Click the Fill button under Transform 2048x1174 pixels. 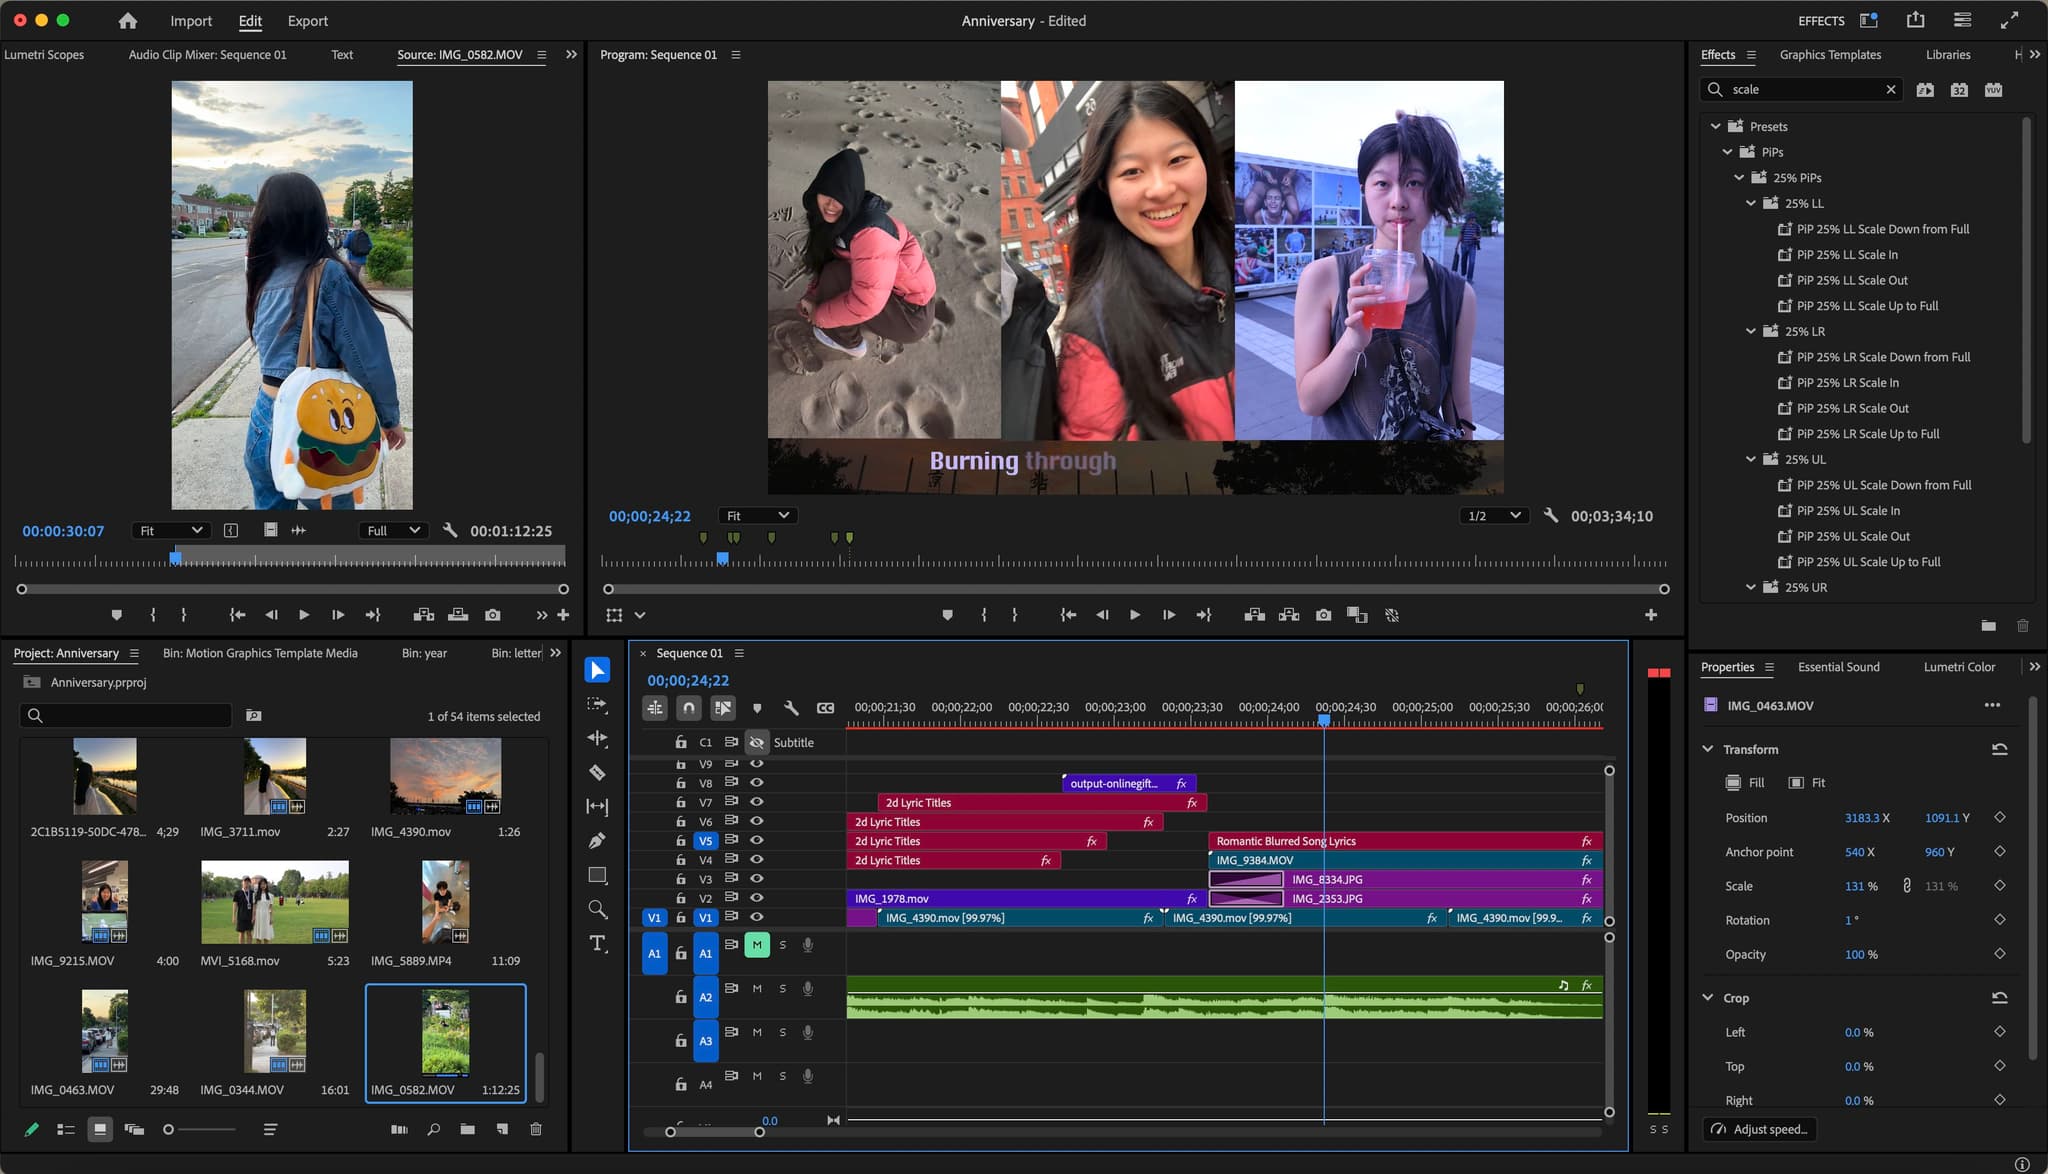click(1745, 783)
